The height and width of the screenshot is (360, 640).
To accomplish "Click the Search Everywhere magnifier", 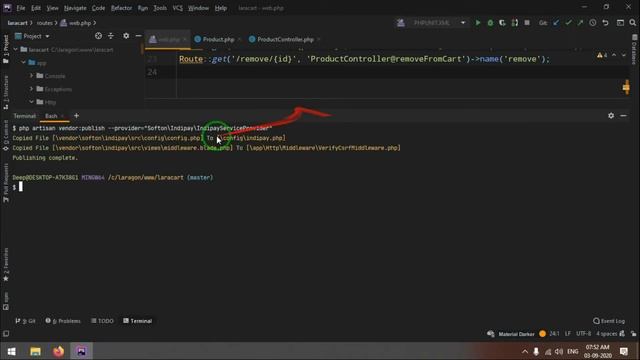I will pyautogui.click(x=632, y=23).
